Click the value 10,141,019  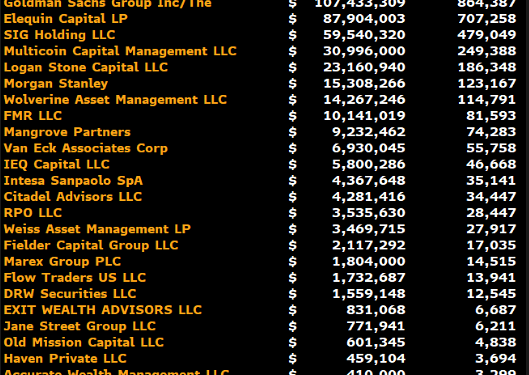364,116
